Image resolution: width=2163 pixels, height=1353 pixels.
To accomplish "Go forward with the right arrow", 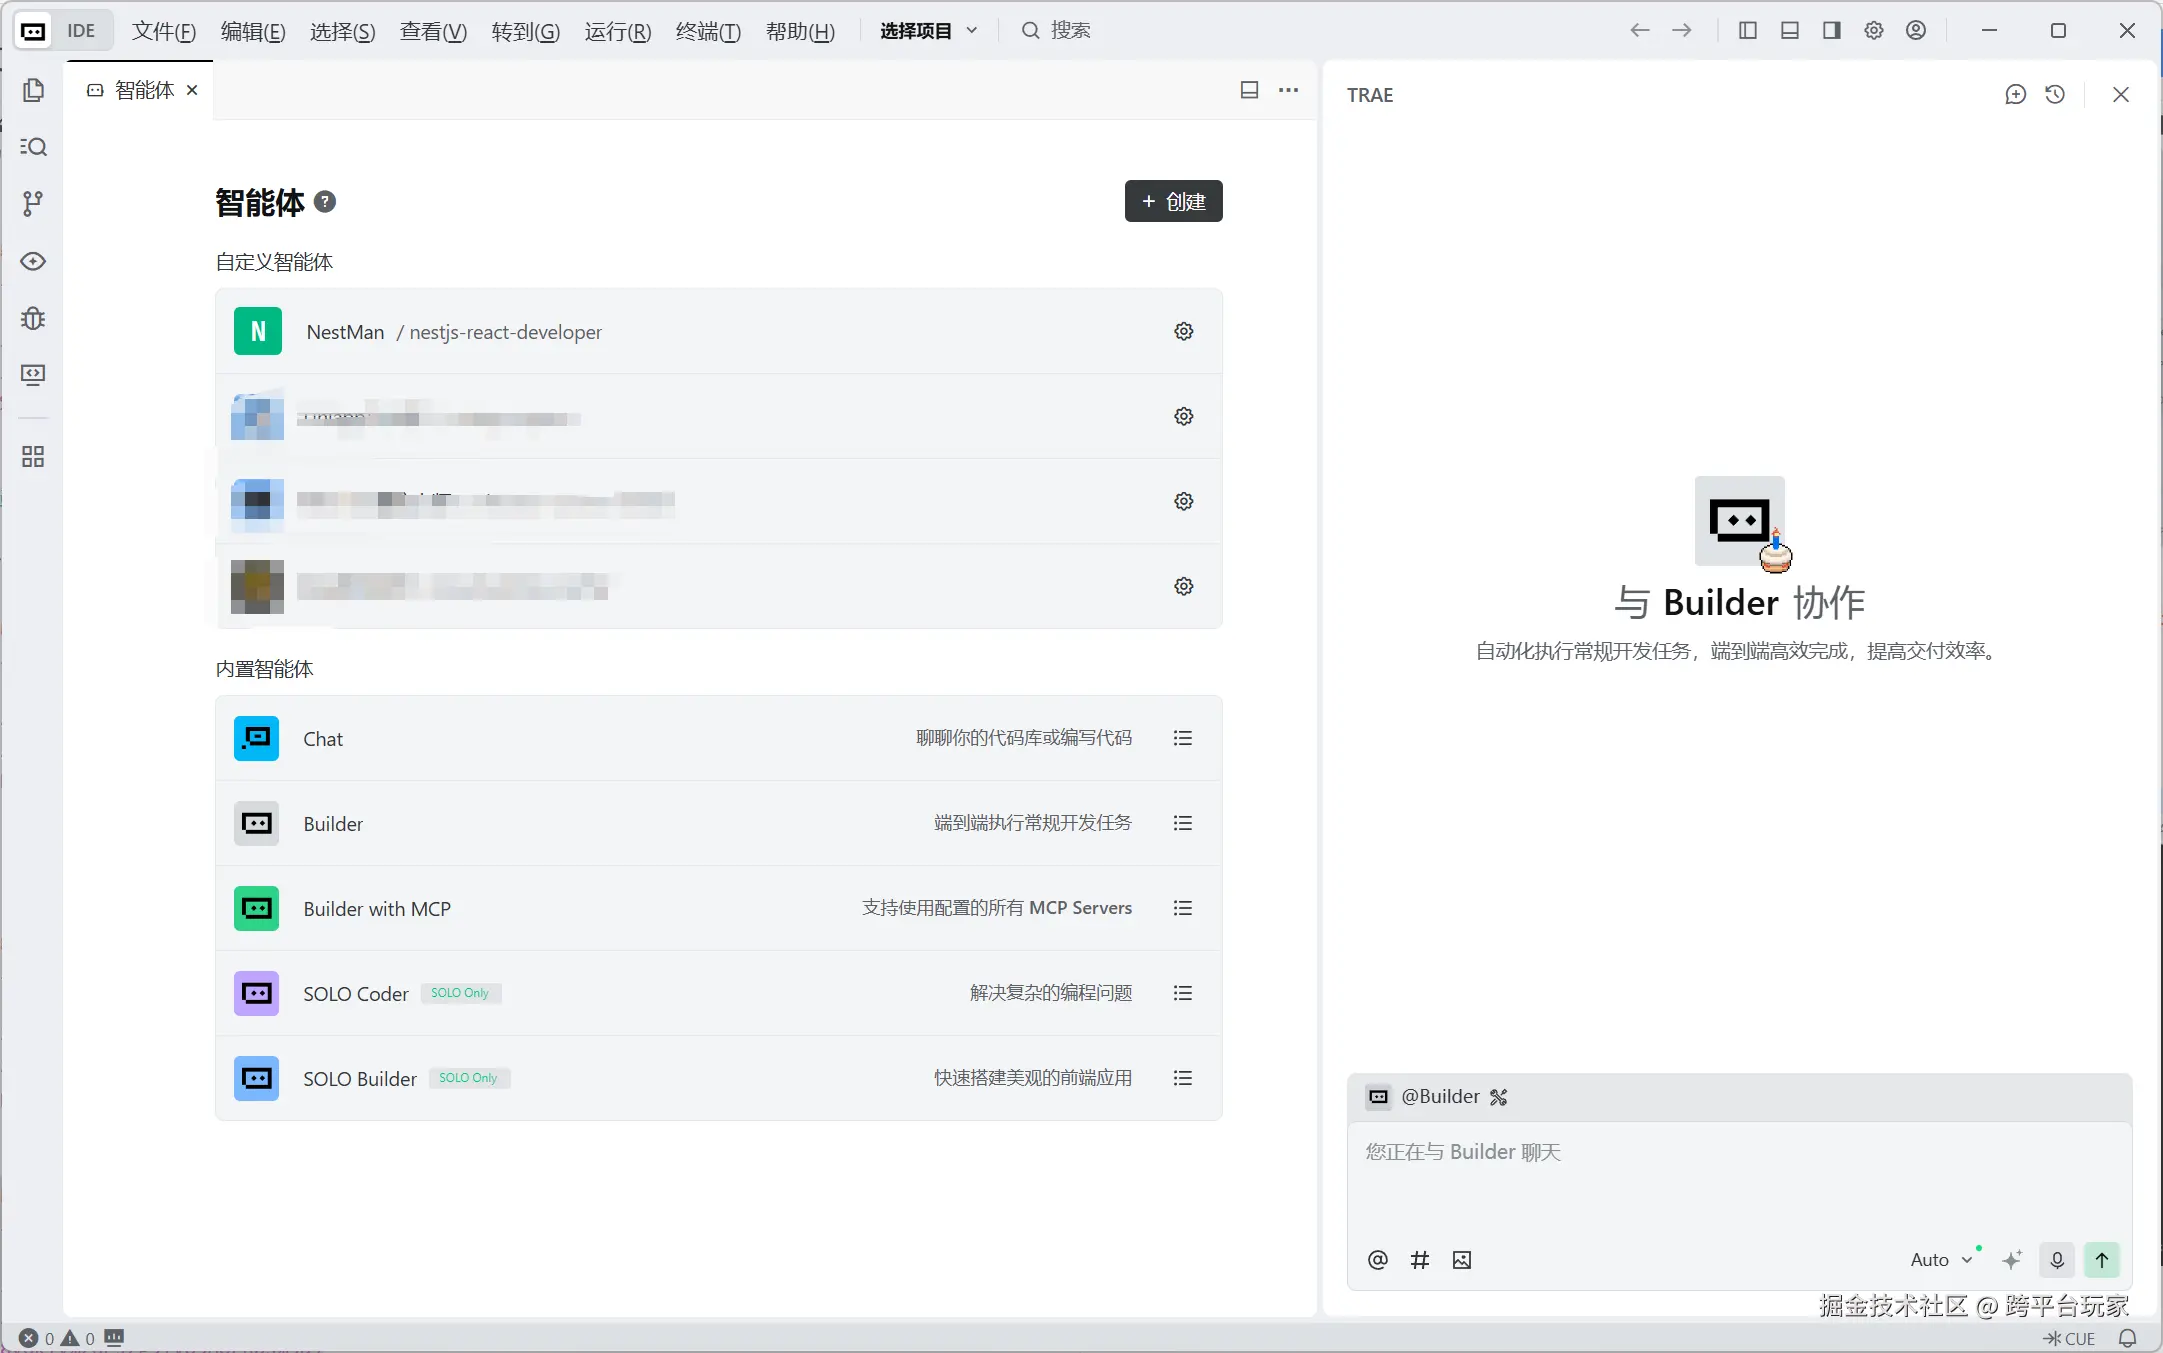I will click(1682, 30).
